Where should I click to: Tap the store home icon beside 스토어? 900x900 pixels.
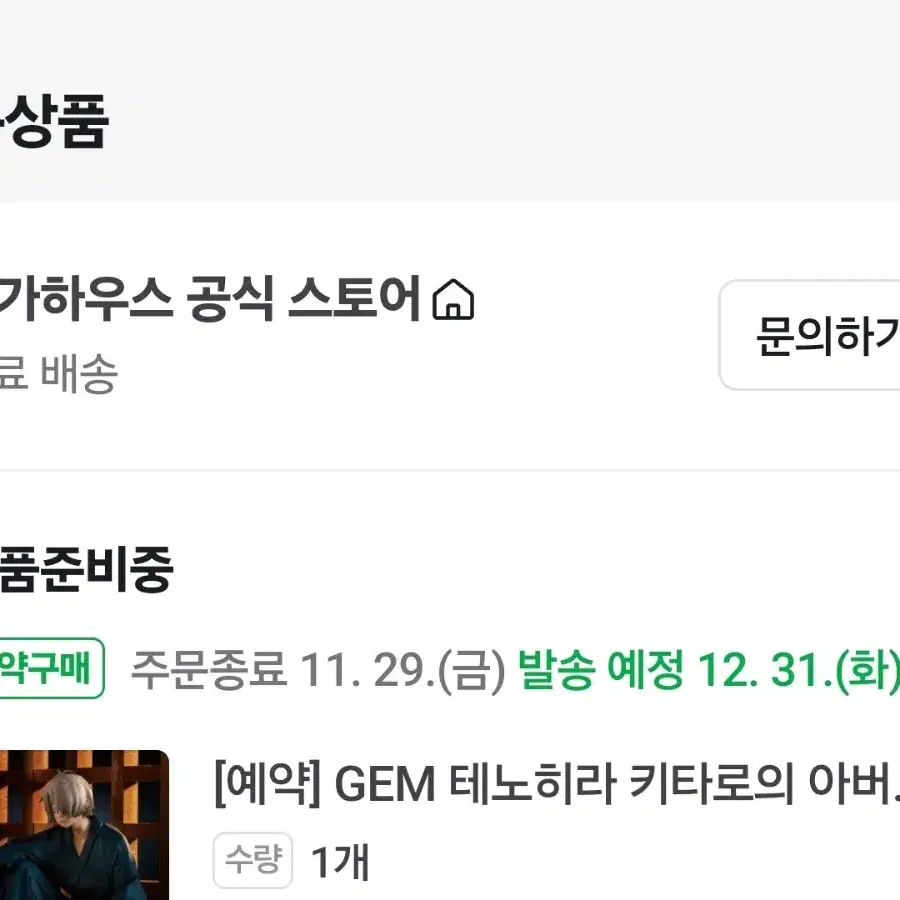pos(453,299)
